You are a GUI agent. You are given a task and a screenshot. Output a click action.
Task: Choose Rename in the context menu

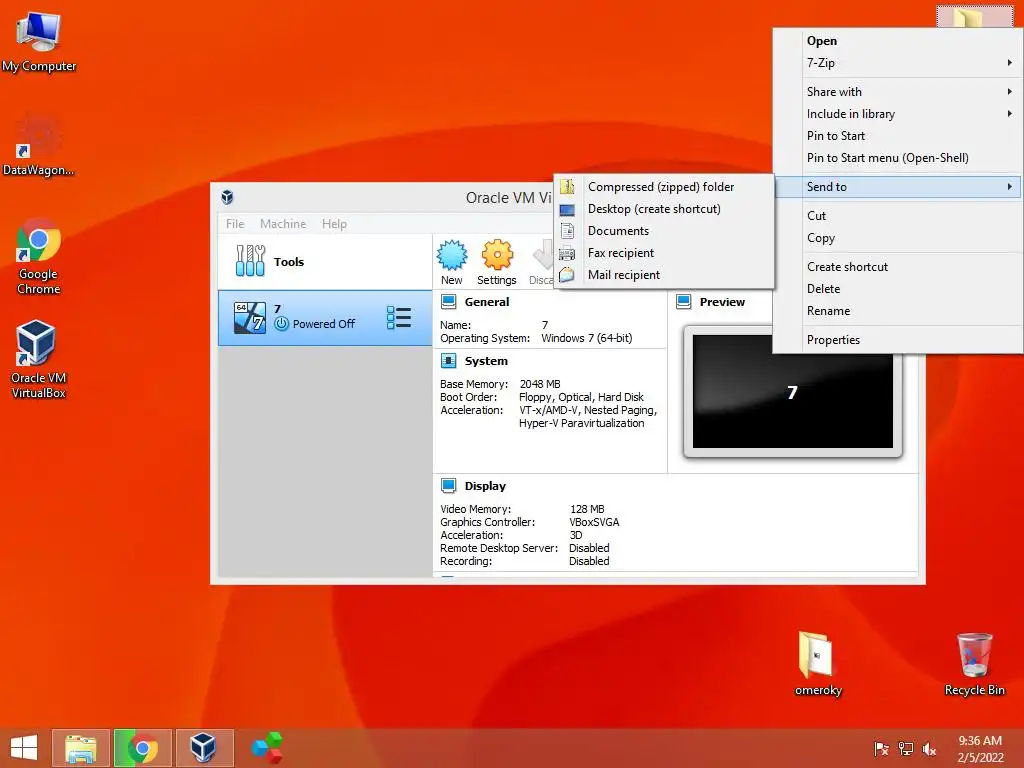tap(897, 311)
